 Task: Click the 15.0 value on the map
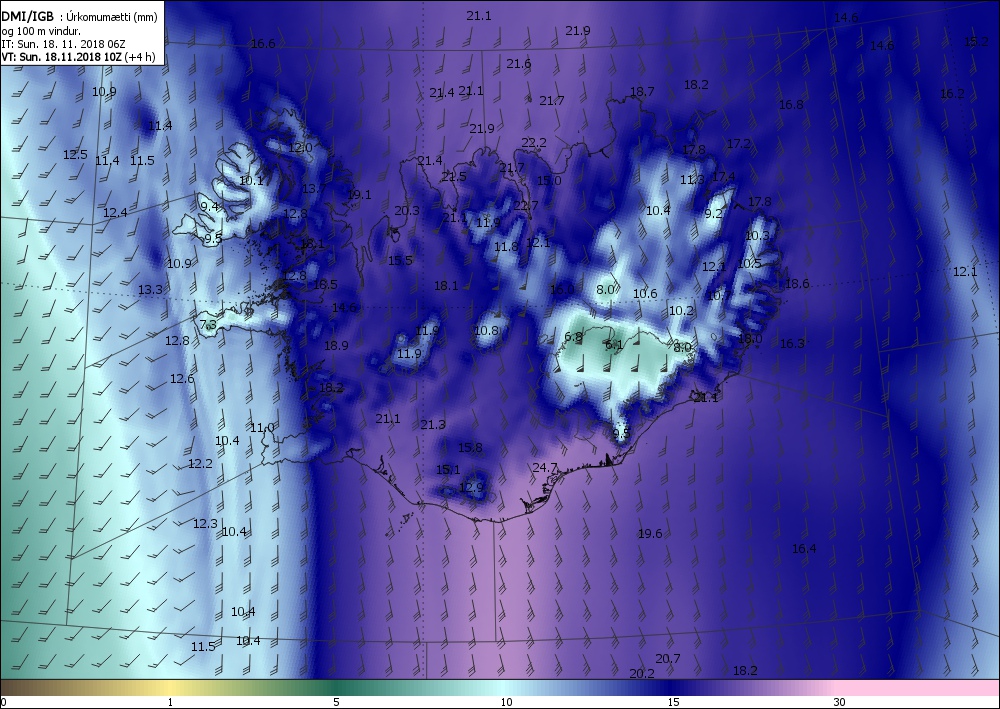(548, 181)
